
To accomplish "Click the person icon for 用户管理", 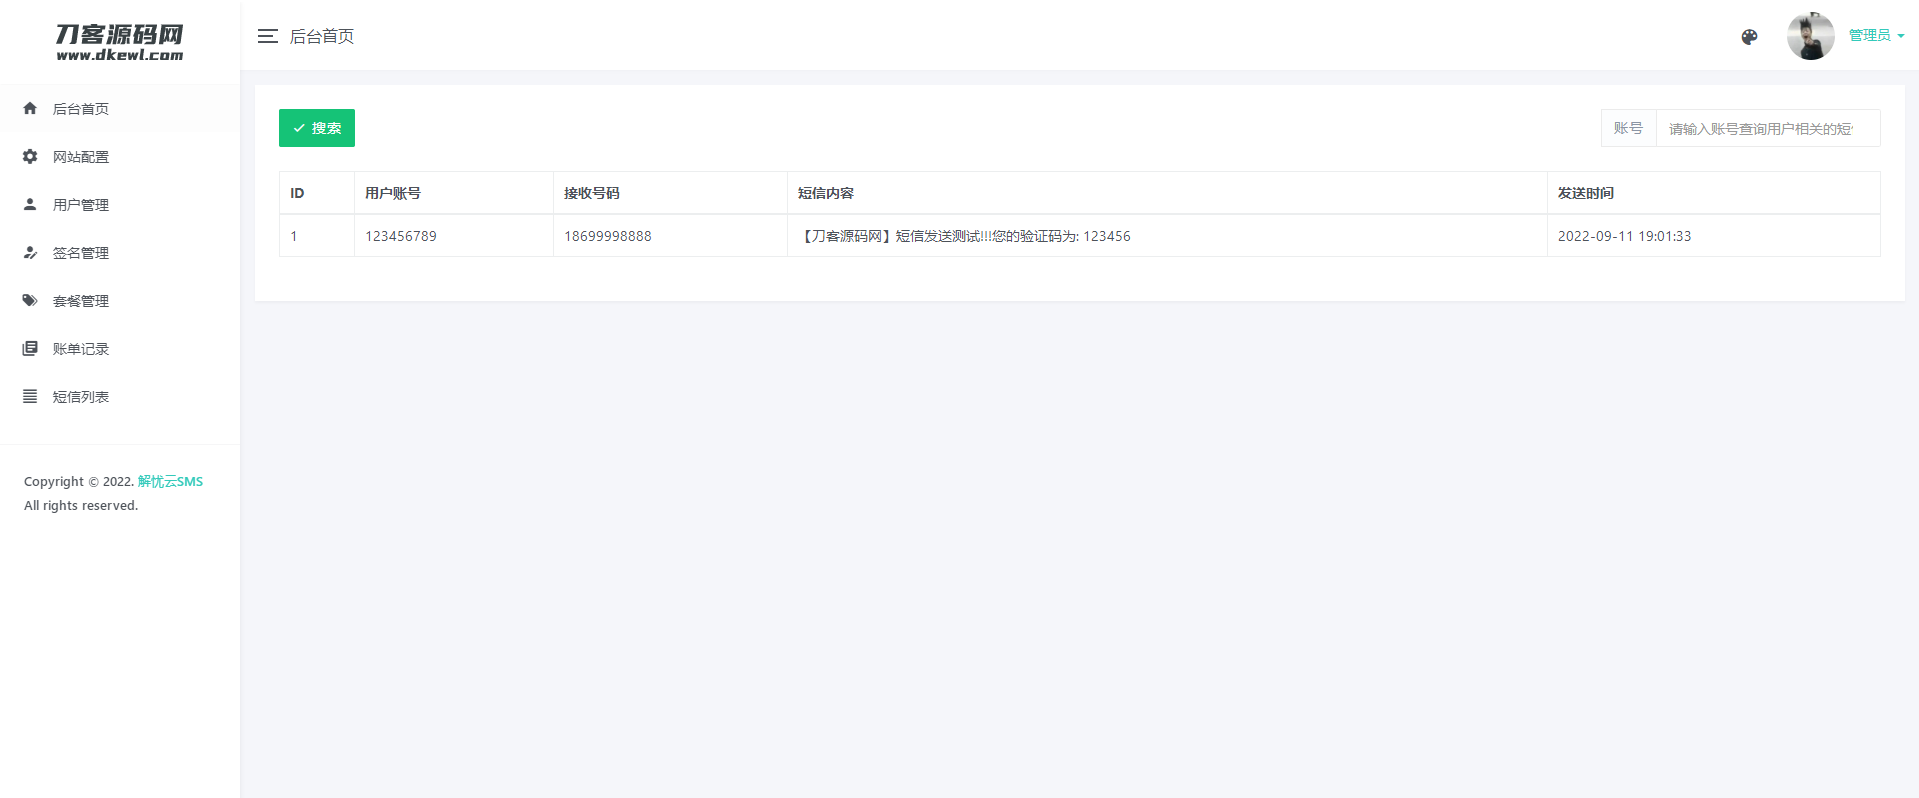I will (30, 204).
